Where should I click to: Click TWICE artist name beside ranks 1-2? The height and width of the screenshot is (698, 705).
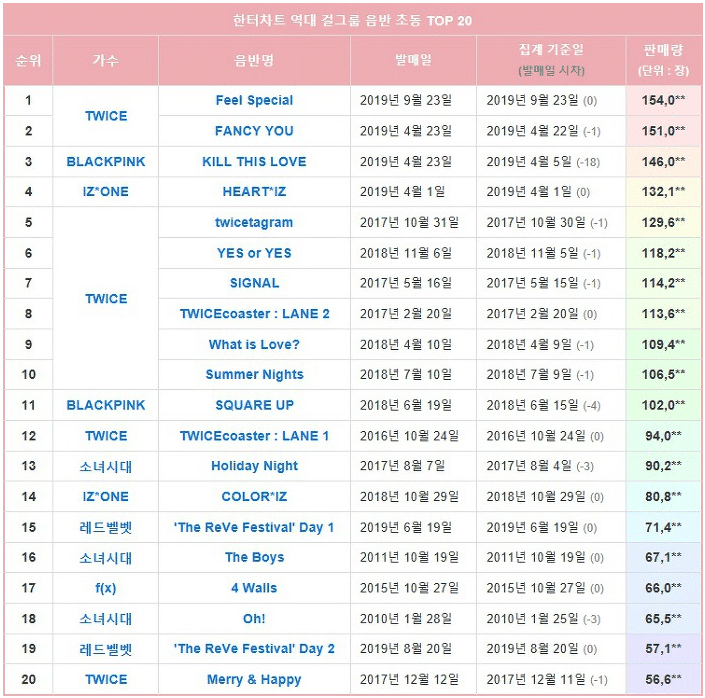(106, 116)
